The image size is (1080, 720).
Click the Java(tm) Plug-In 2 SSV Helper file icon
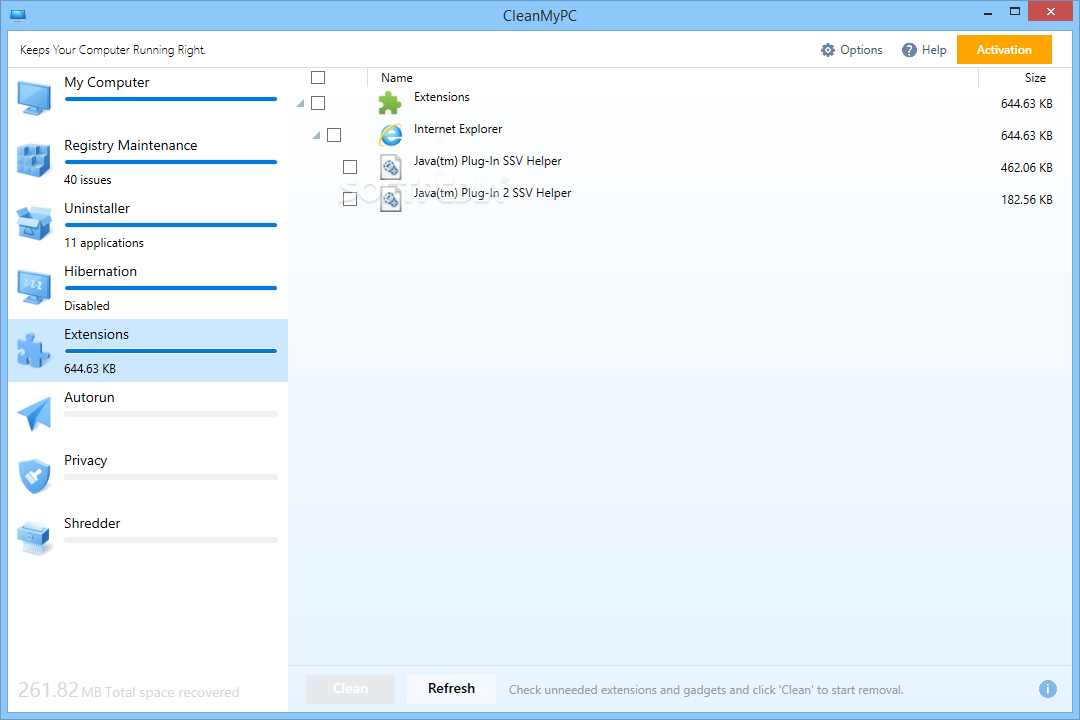point(391,199)
